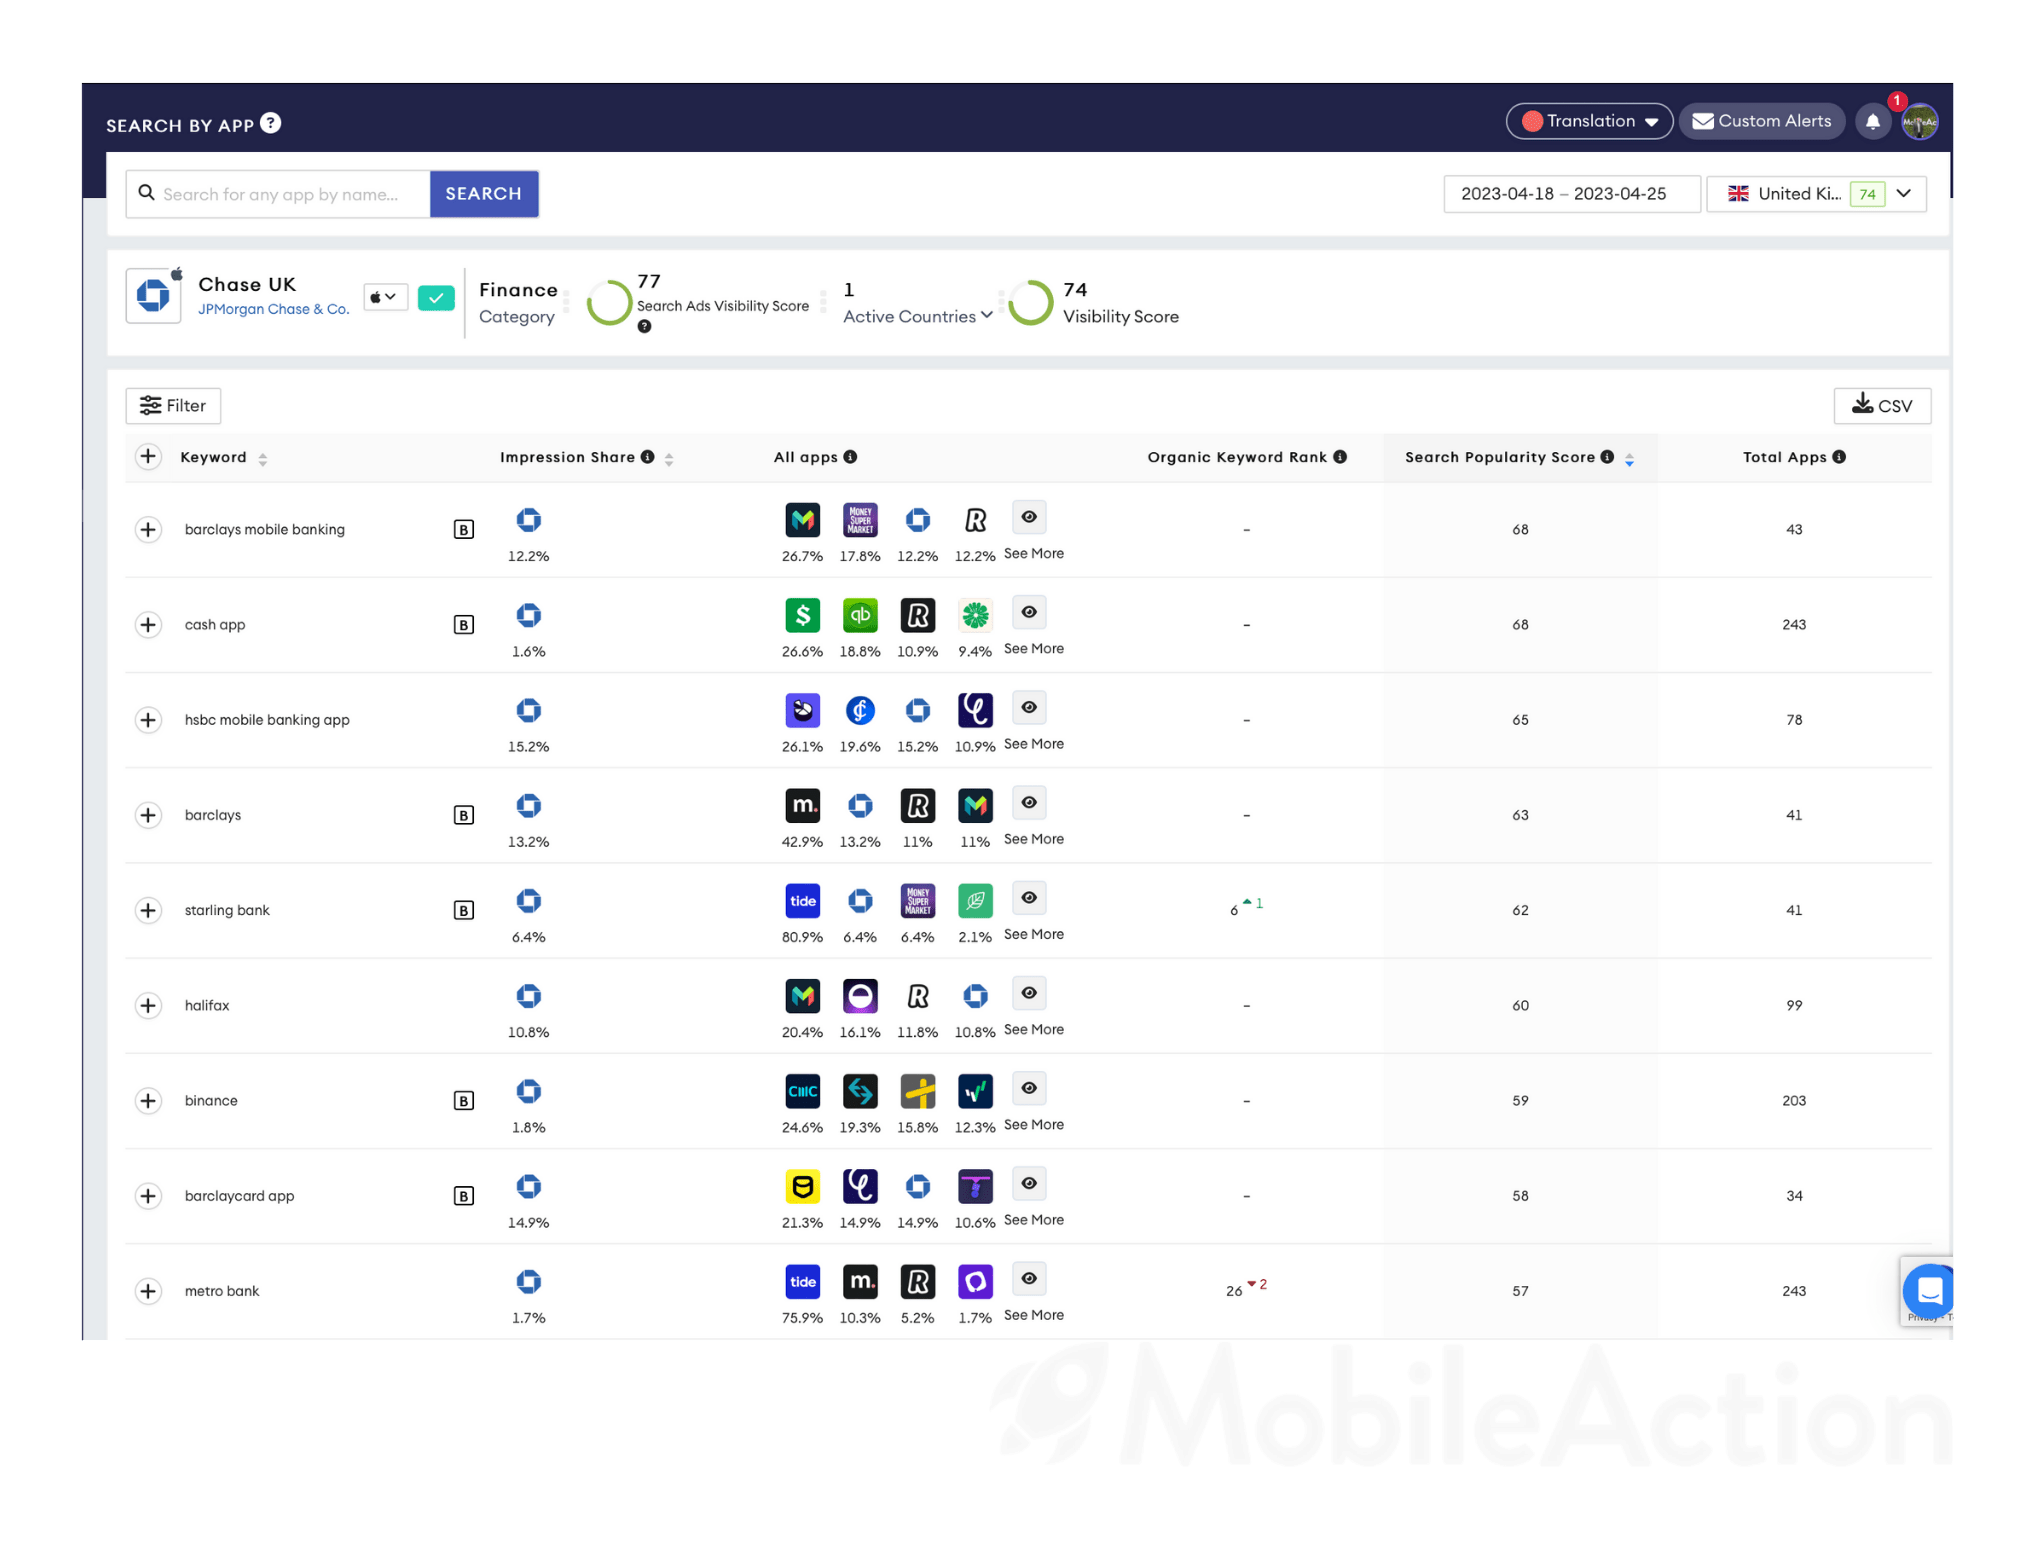2036x1550 pixels.
Task: Click the Cash App green dollar icon
Action: pyautogui.click(x=802, y=615)
